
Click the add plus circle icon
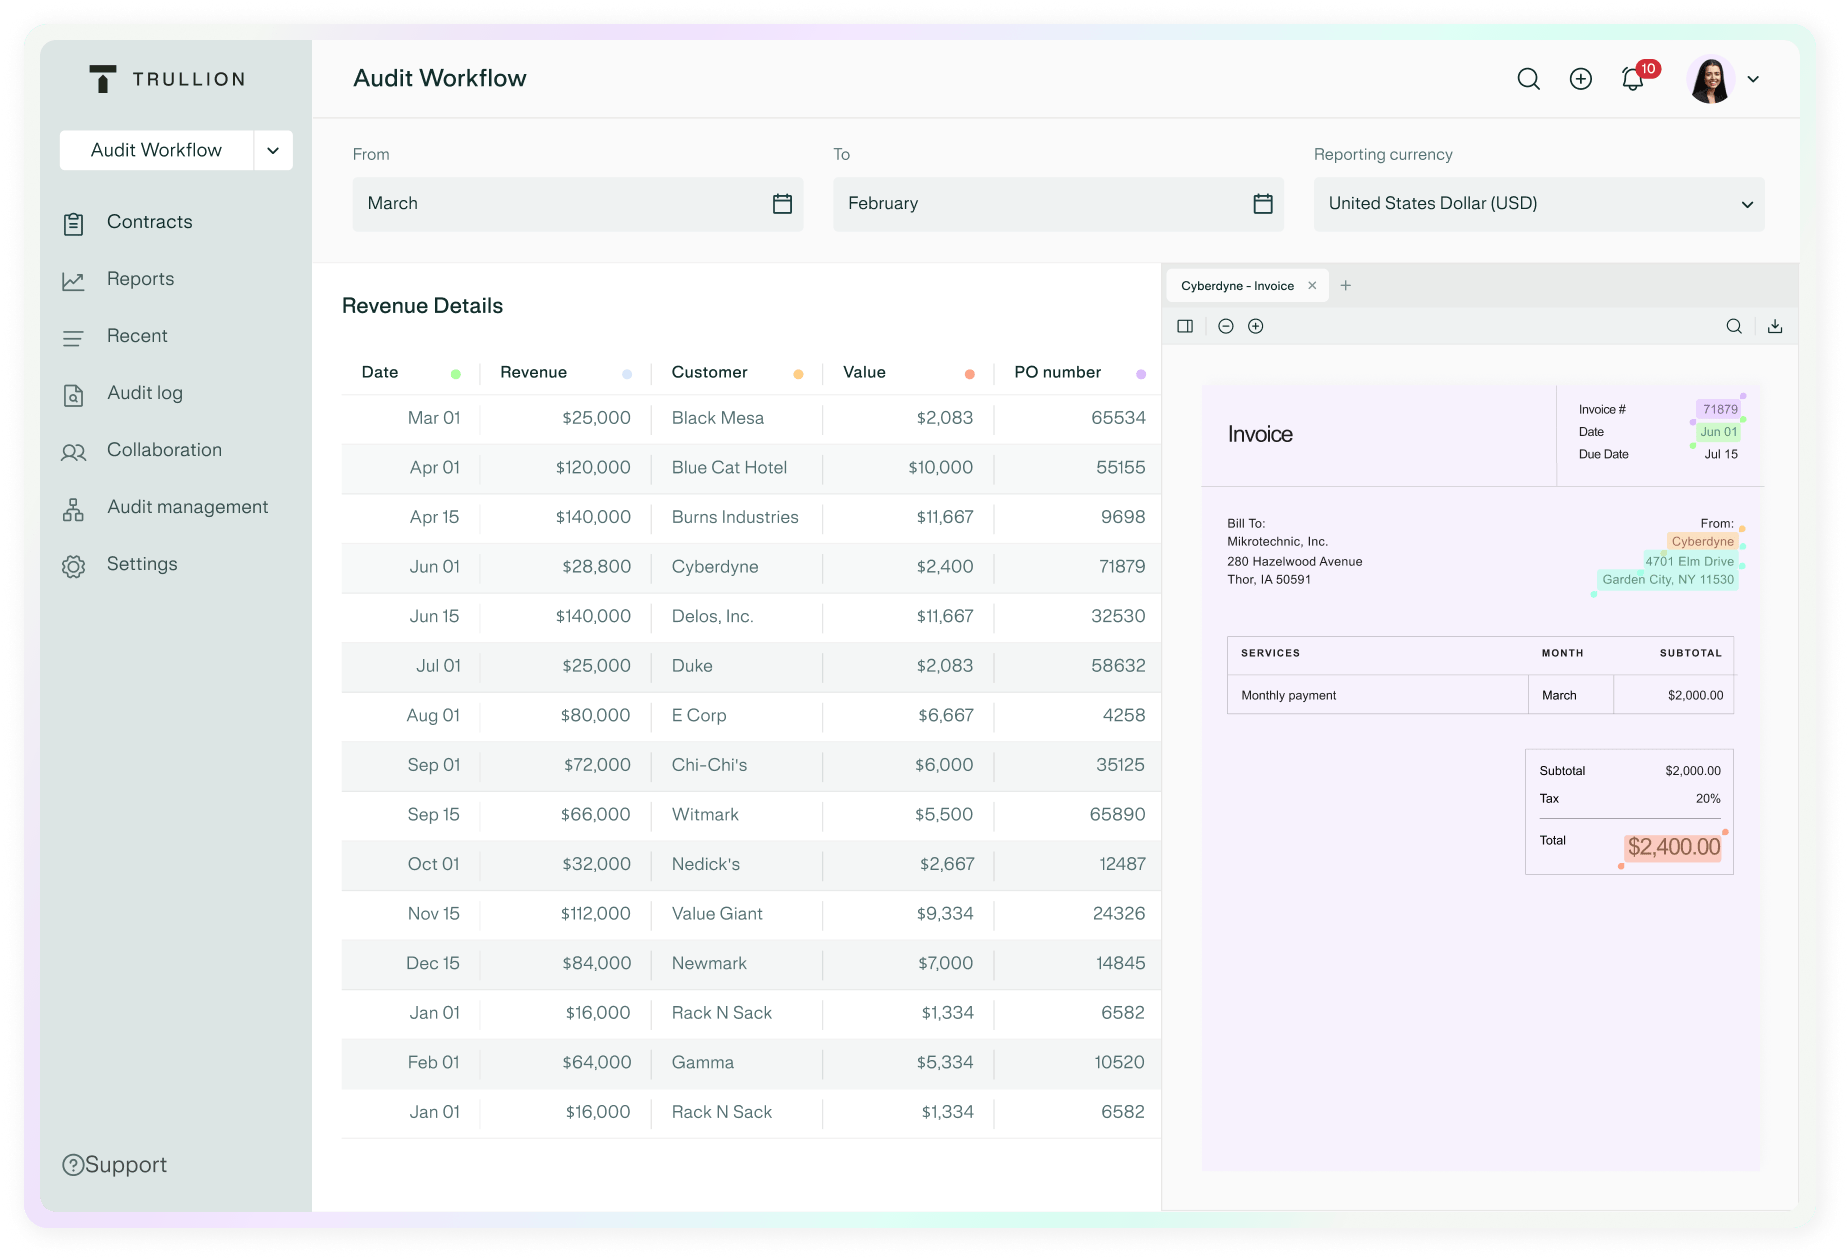coord(1580,79)
